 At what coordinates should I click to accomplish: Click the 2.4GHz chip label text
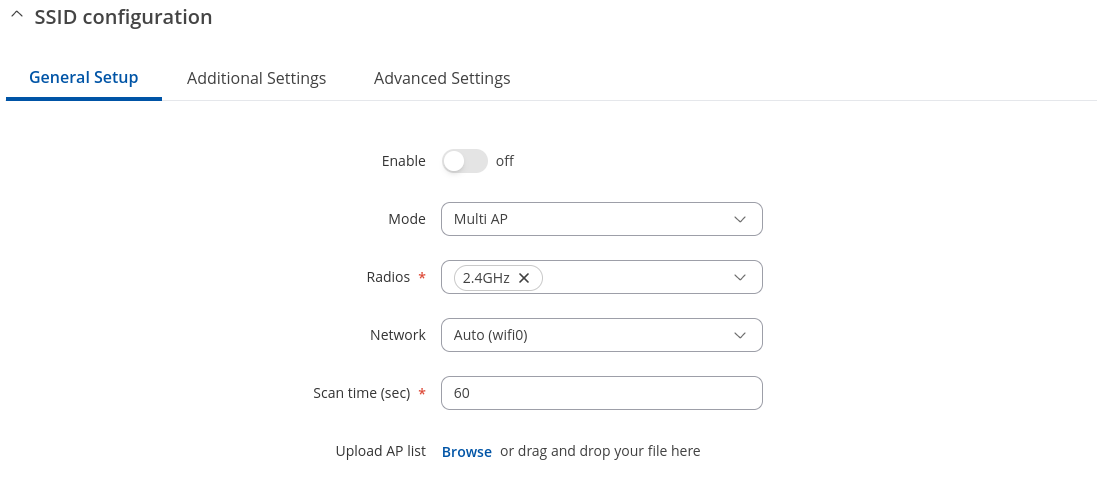click(x=486, y=278)
